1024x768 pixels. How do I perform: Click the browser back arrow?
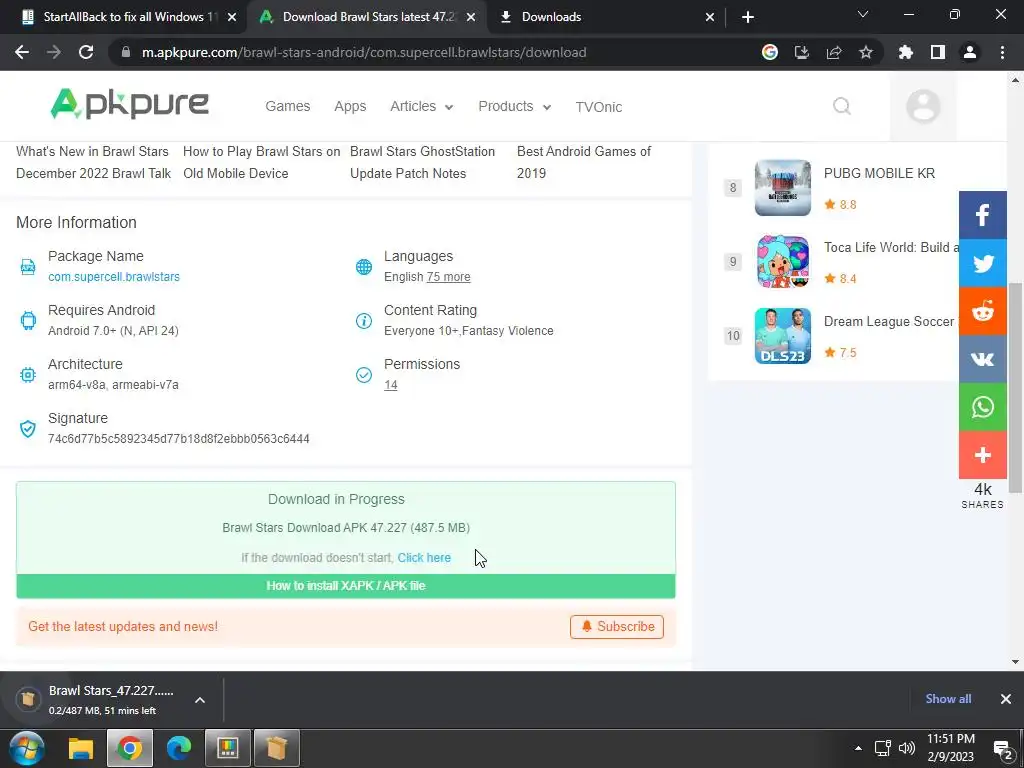click(x=22, y=52)
